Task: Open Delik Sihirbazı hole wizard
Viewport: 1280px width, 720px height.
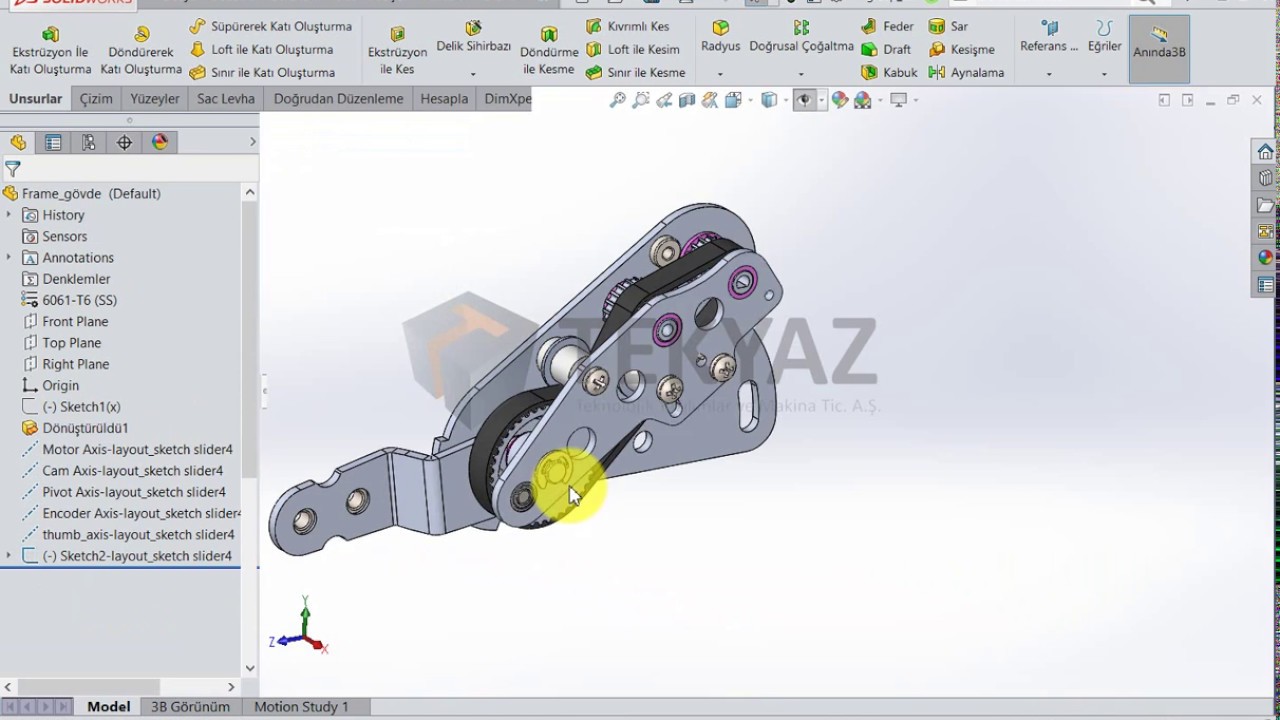Action: [473, 37]
